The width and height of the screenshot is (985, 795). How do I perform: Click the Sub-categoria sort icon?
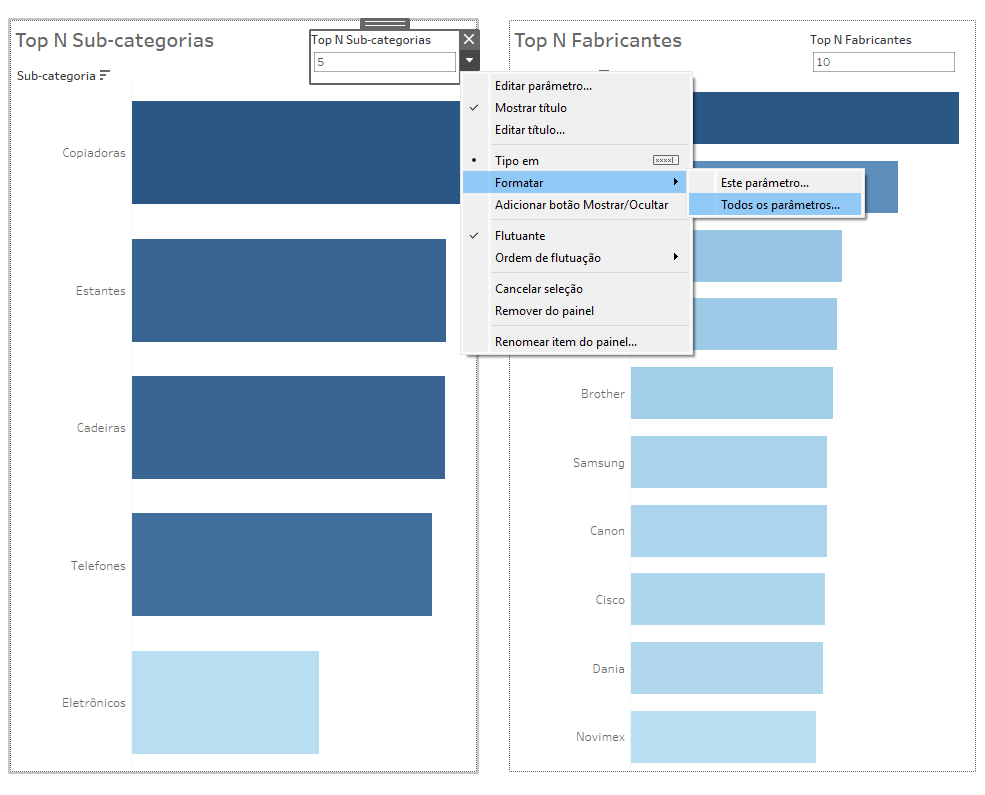pyautogui.click(x=105, y=76)
